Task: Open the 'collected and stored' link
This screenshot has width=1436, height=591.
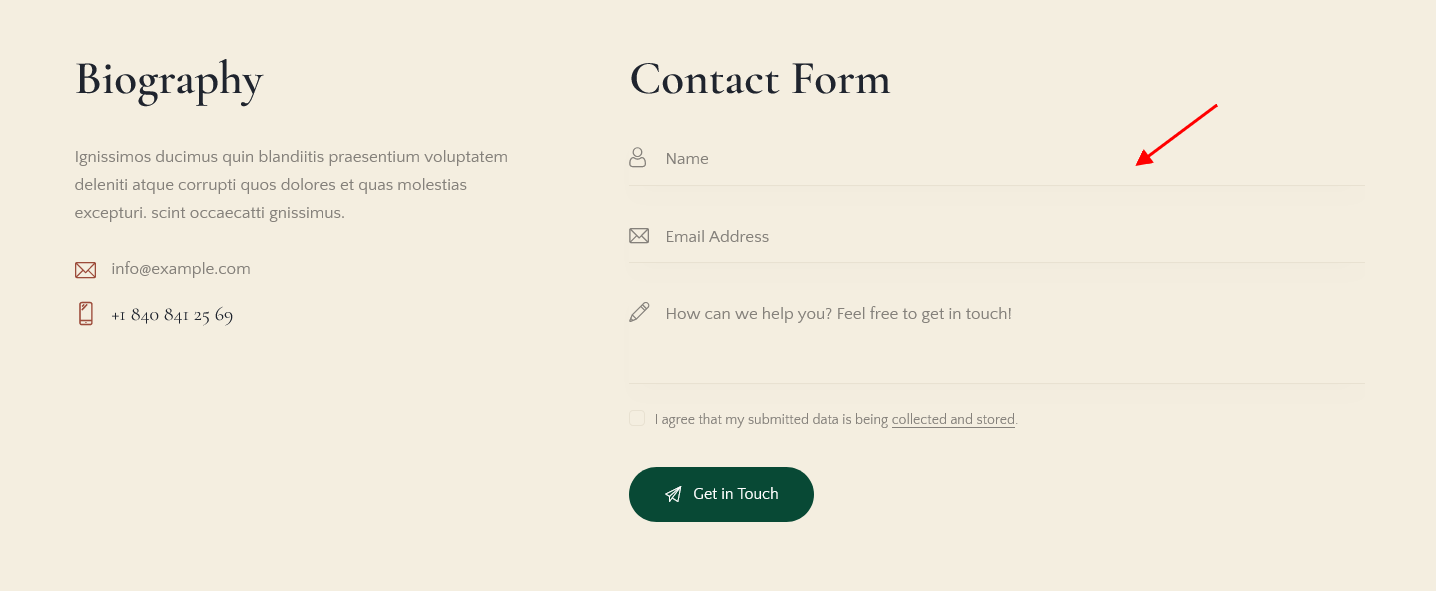Action: coord(953,420)
